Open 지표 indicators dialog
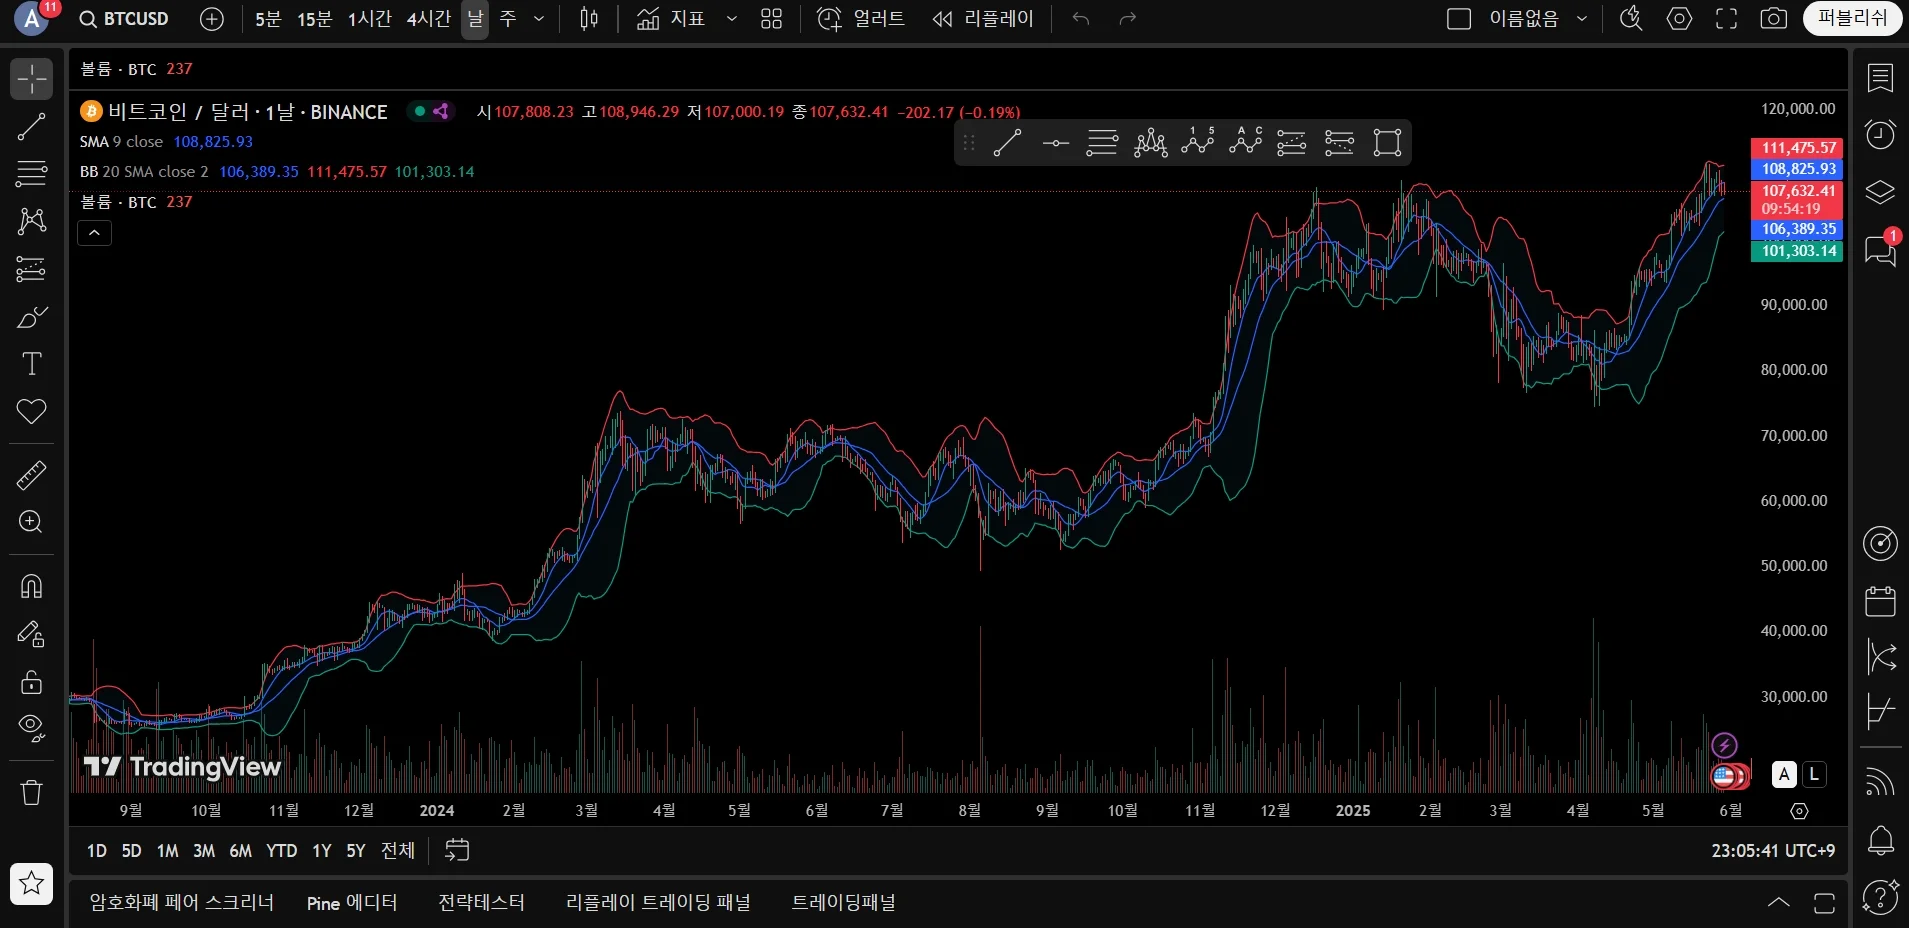This screenshot has height=928, width=1909. [671, 19]
